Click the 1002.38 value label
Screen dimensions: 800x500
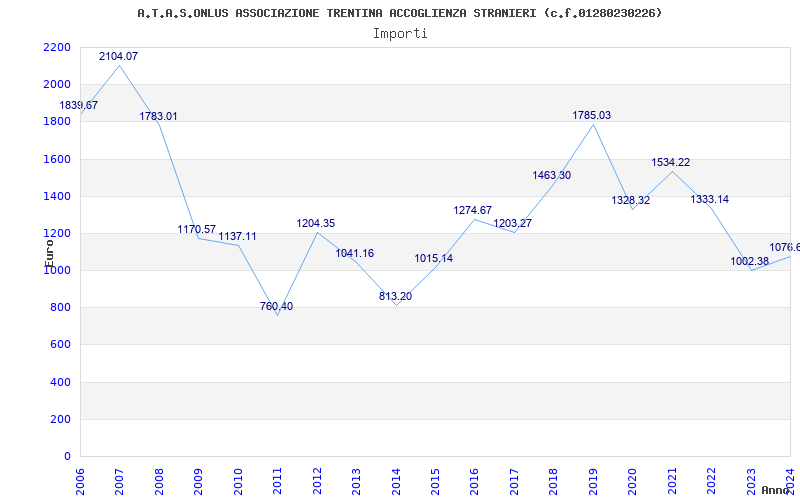click(749, 261)
